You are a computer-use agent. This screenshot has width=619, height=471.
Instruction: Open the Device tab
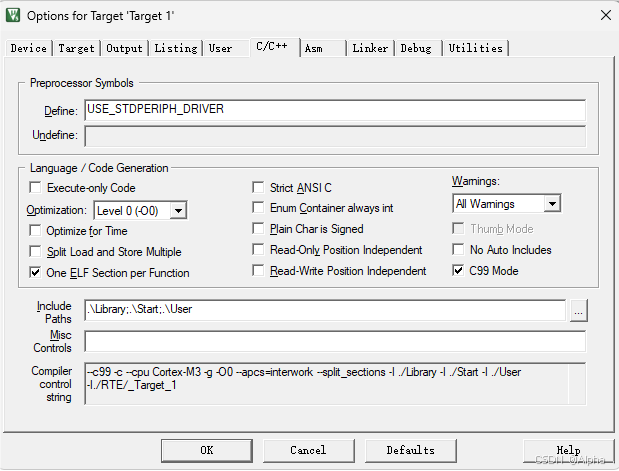28,48
